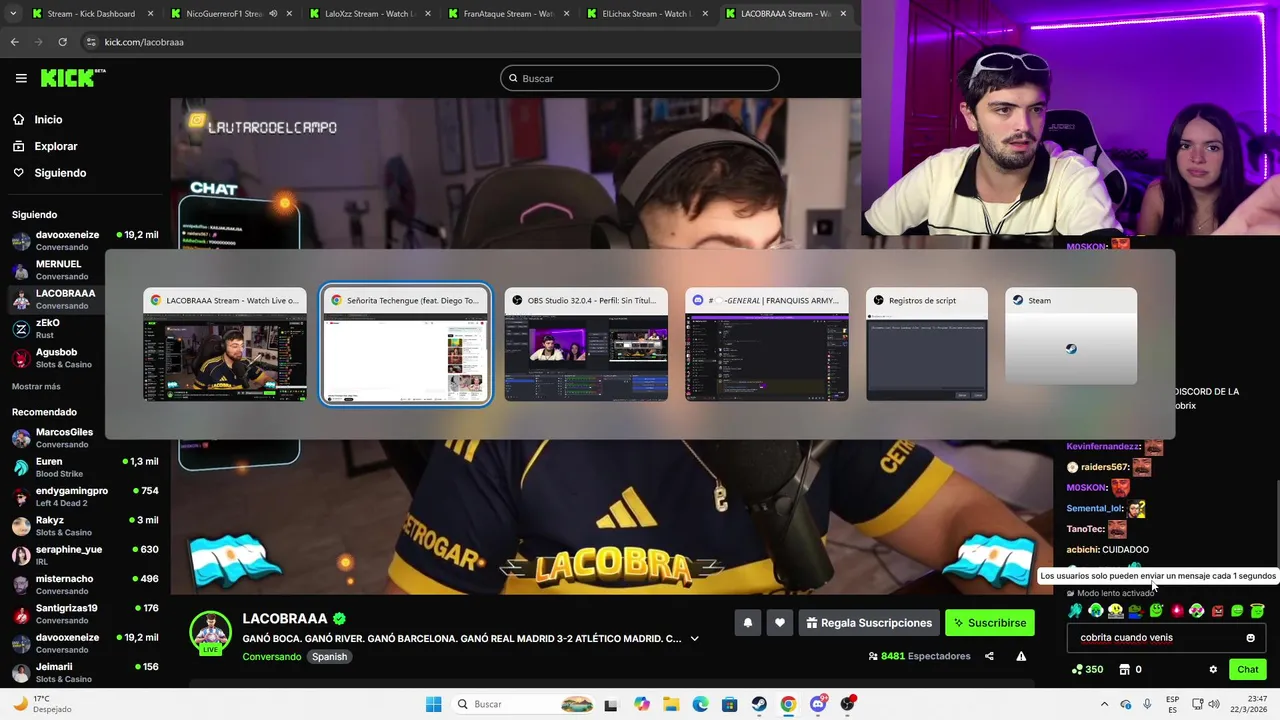Open the Kick hamburger menu
The height and width of the screenshot is (720, 1280).
pos(21,78)
